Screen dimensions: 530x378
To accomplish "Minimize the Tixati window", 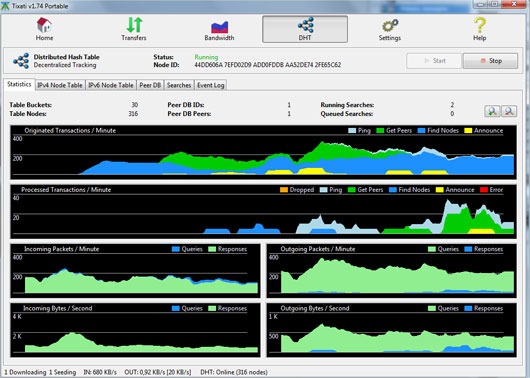I will (481, 4).
